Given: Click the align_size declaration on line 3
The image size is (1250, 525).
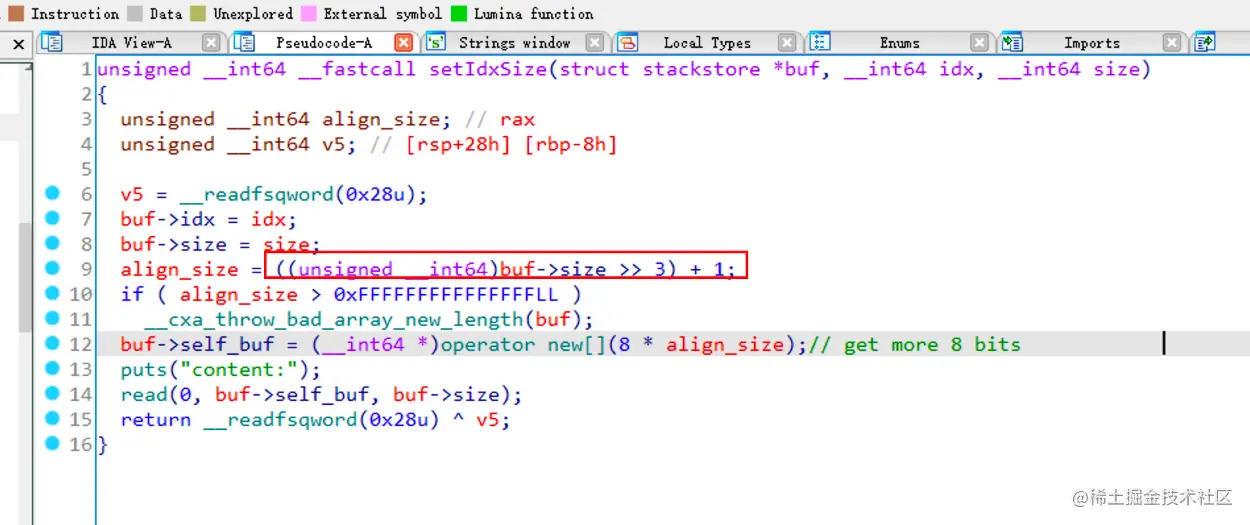Looking at the screenshot, I should [x=381, y=119].
